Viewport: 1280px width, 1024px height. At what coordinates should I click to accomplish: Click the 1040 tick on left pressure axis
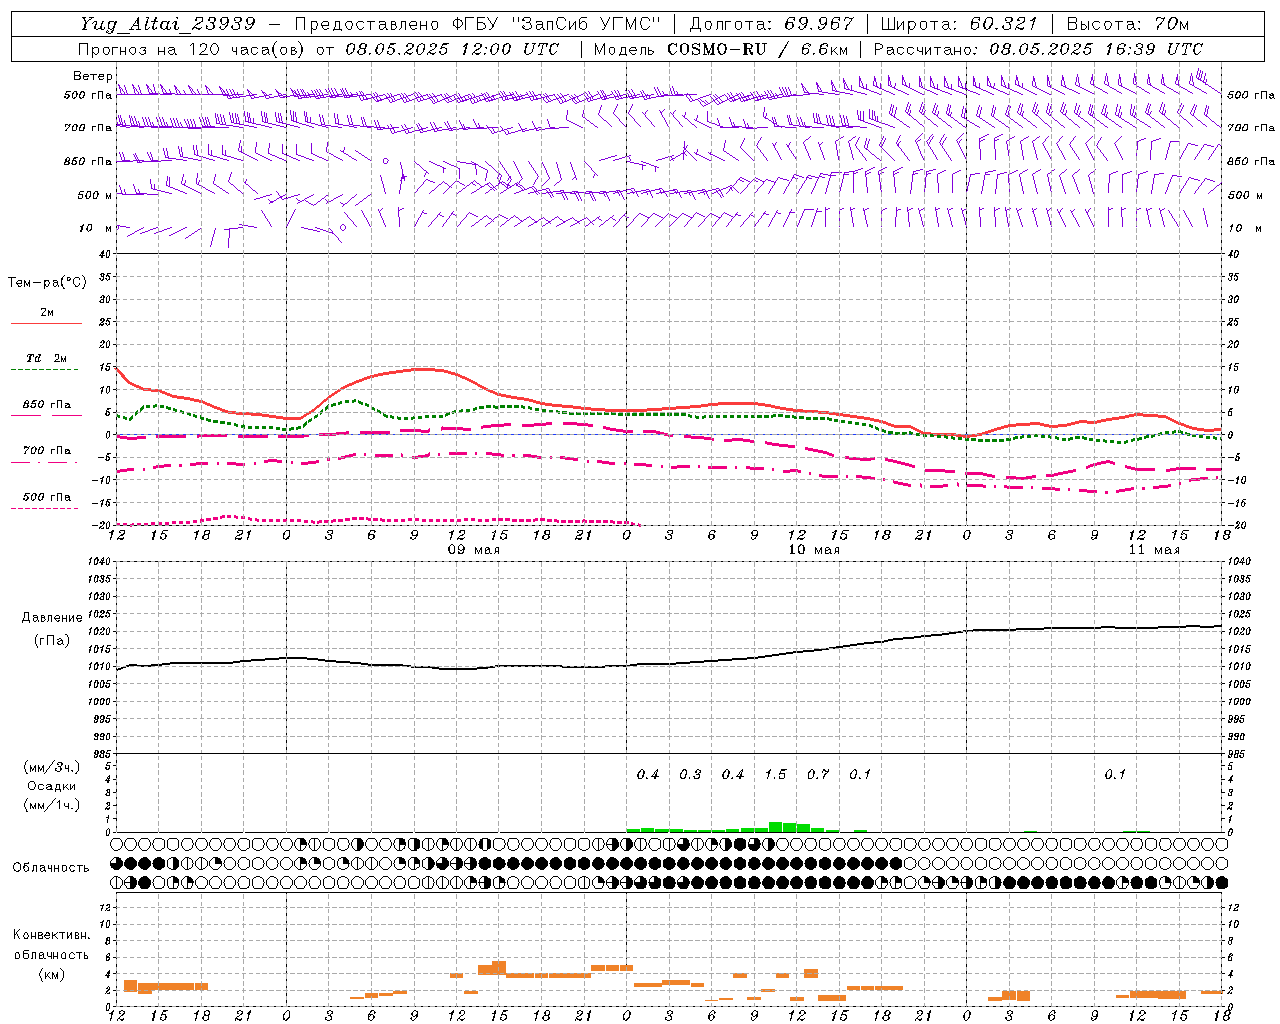tap(97, 562)
